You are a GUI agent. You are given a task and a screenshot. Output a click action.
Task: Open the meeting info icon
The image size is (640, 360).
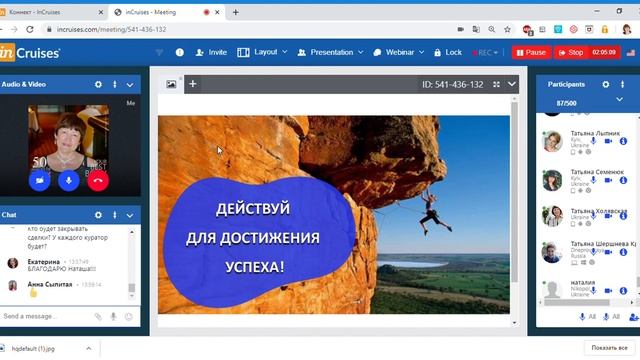pyautogui.click(x=180, y=52)
